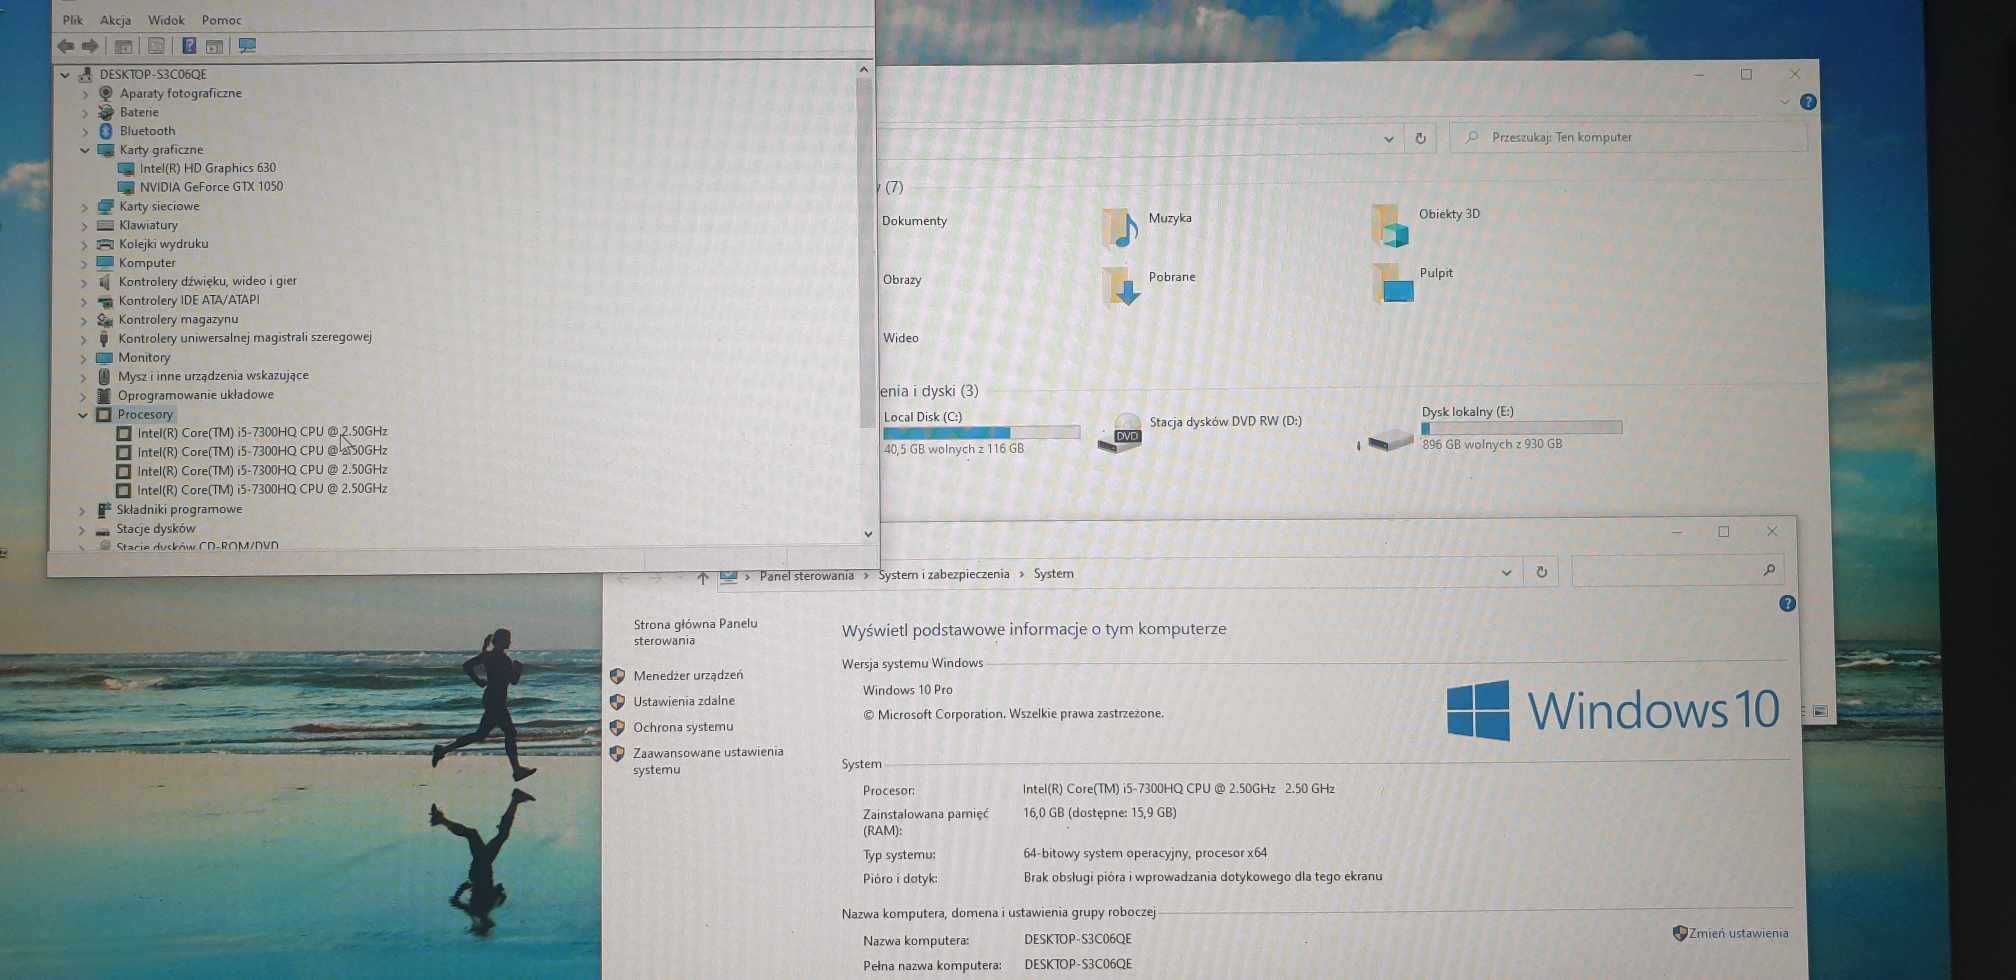
Task: Open the Akcja menu
Action: tap(116, 20)
